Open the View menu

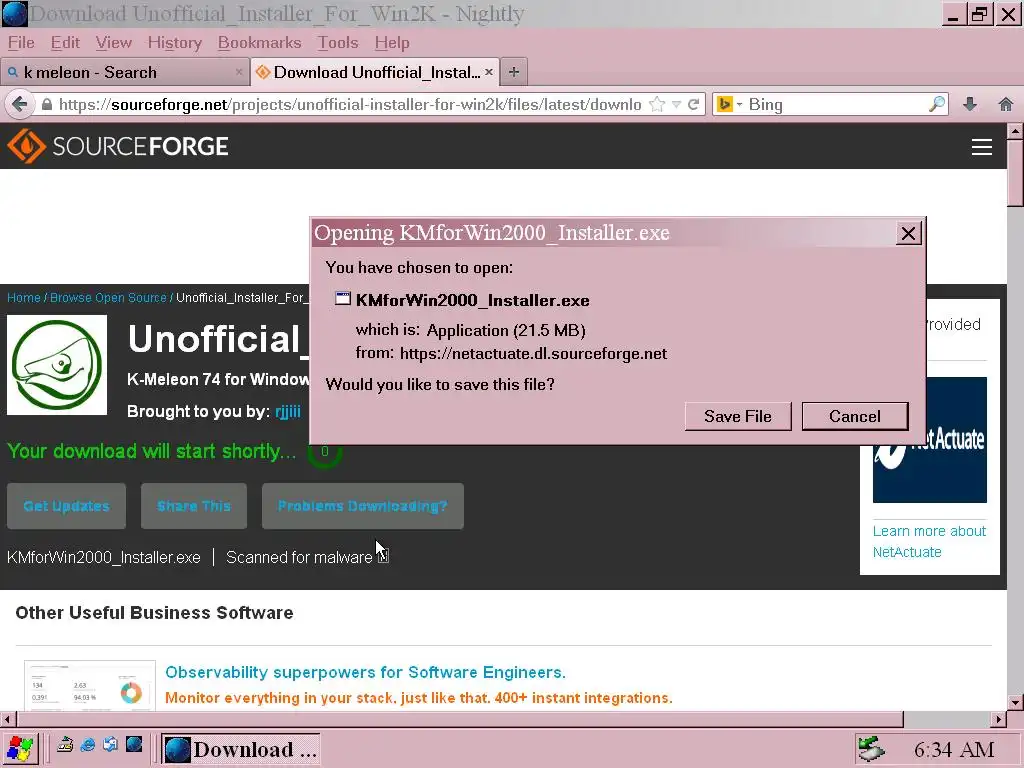pyautogui.click(x=114, y=42)
